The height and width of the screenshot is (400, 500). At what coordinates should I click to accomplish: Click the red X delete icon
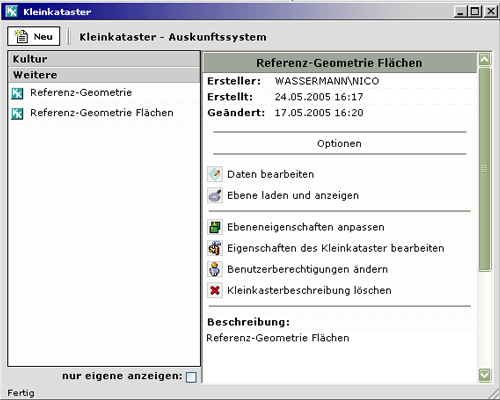(x=215, y=290)
